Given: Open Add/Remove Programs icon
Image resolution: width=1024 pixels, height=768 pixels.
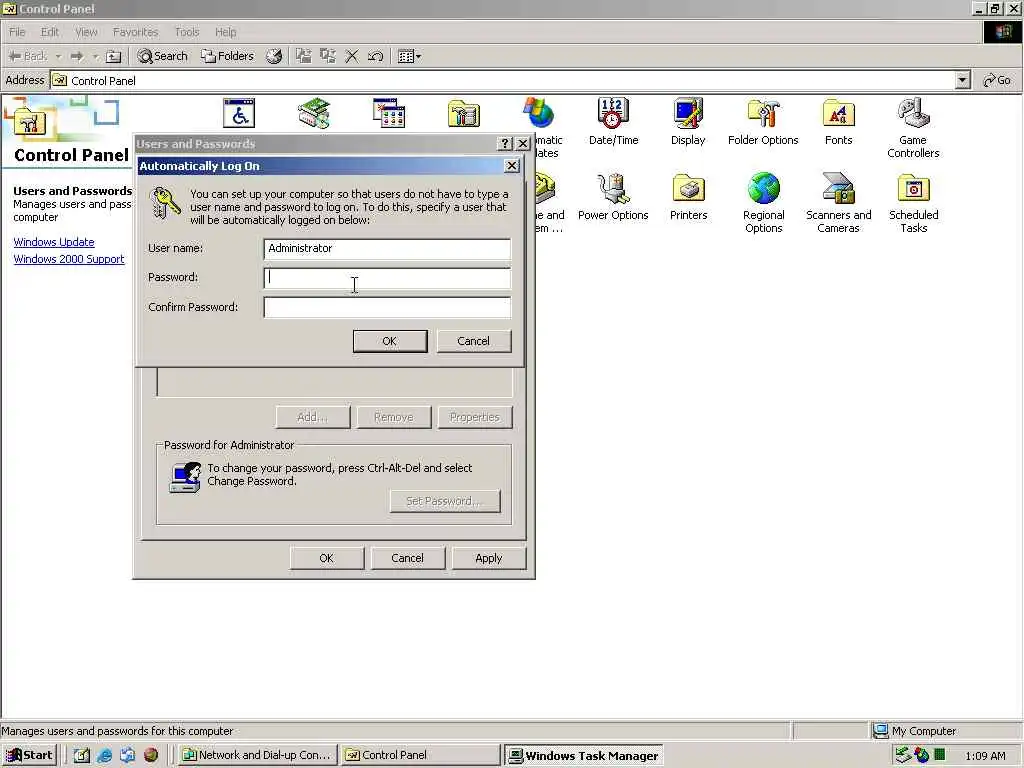Looking at the screenshot, I should click(x=389, y=114).
